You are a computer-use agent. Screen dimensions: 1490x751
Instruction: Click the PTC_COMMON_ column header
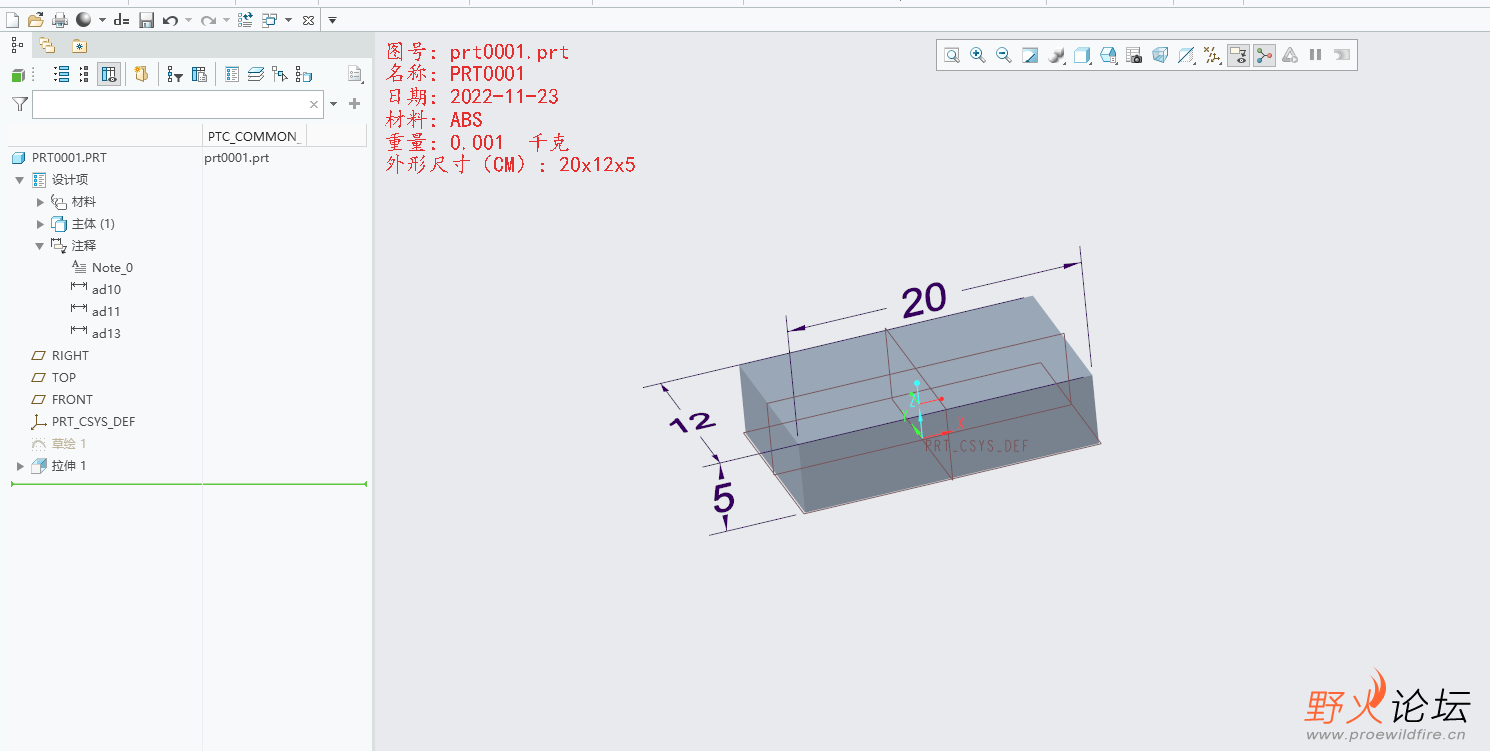click(254, 136)
